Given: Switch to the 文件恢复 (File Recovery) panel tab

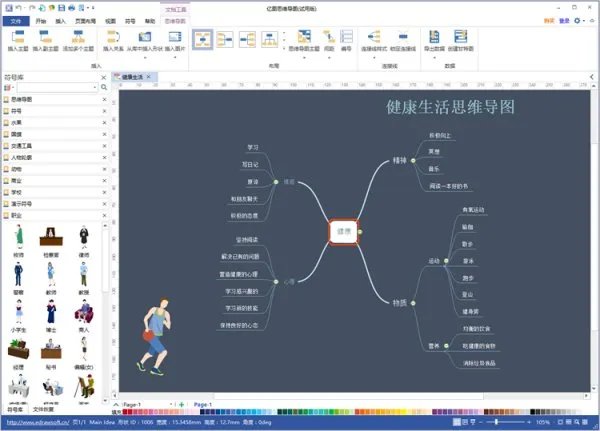Looking at the screenshot, I should click(x=43, y=409).
